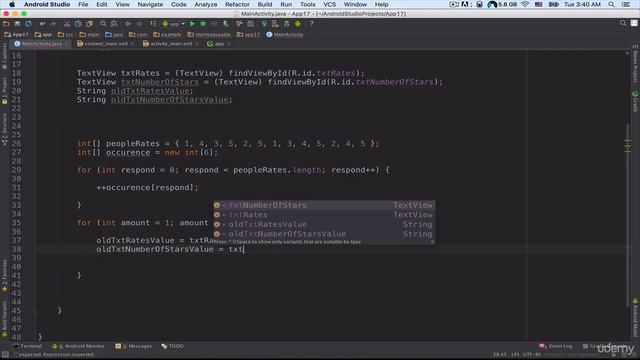Open the VCS menu
The width and height of the screenshot is (640, 360).
329,4
